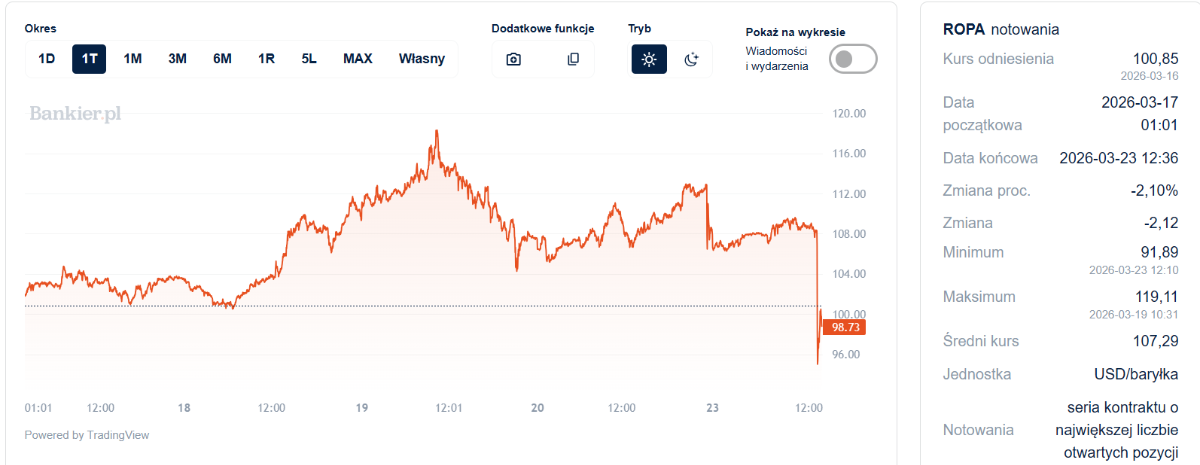Open the Własny custom period option

pos(422,59)
